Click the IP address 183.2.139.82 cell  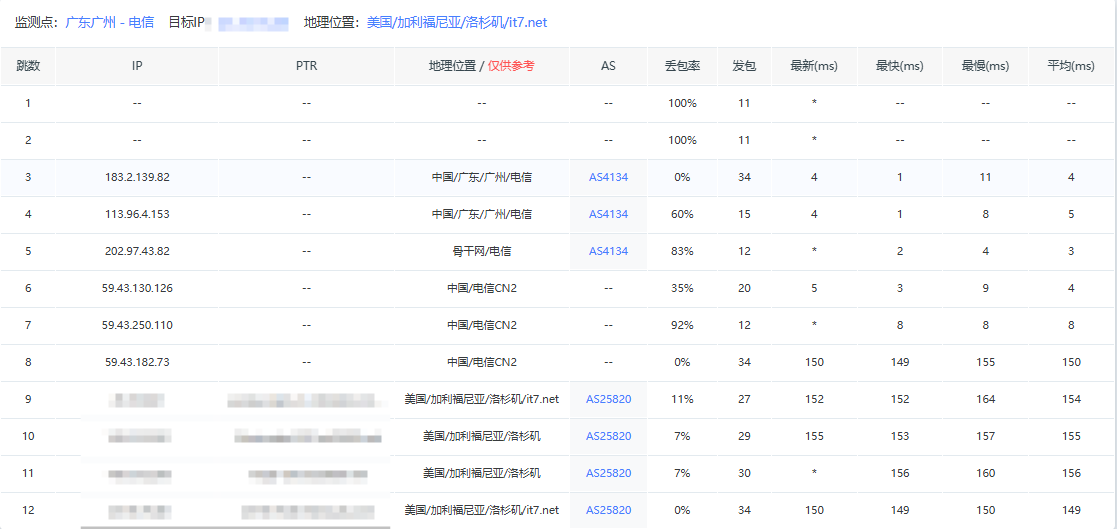137,177
